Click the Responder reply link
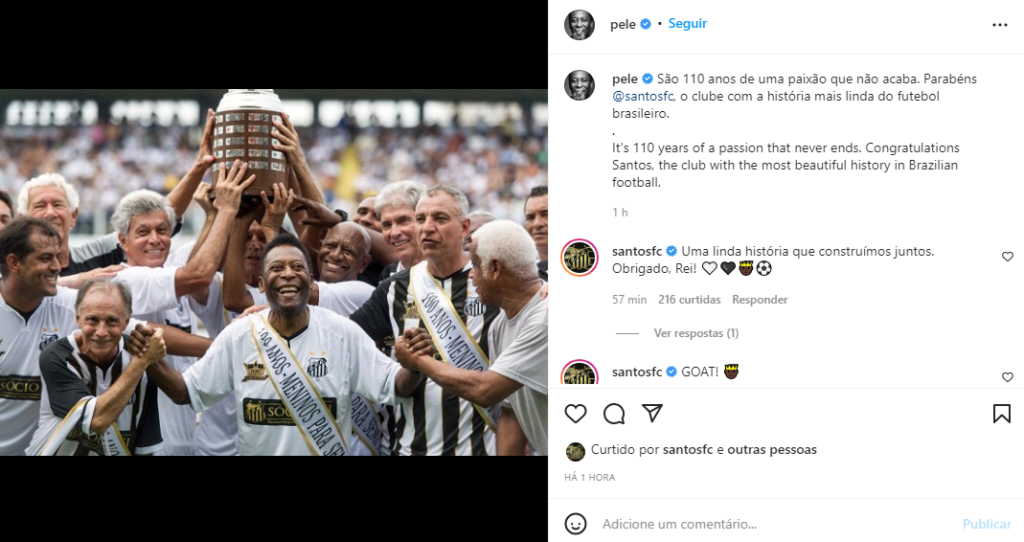Image resolution: width=1024 pixels, height=542 pixels. pyautogui.click(x=760, y=300)
